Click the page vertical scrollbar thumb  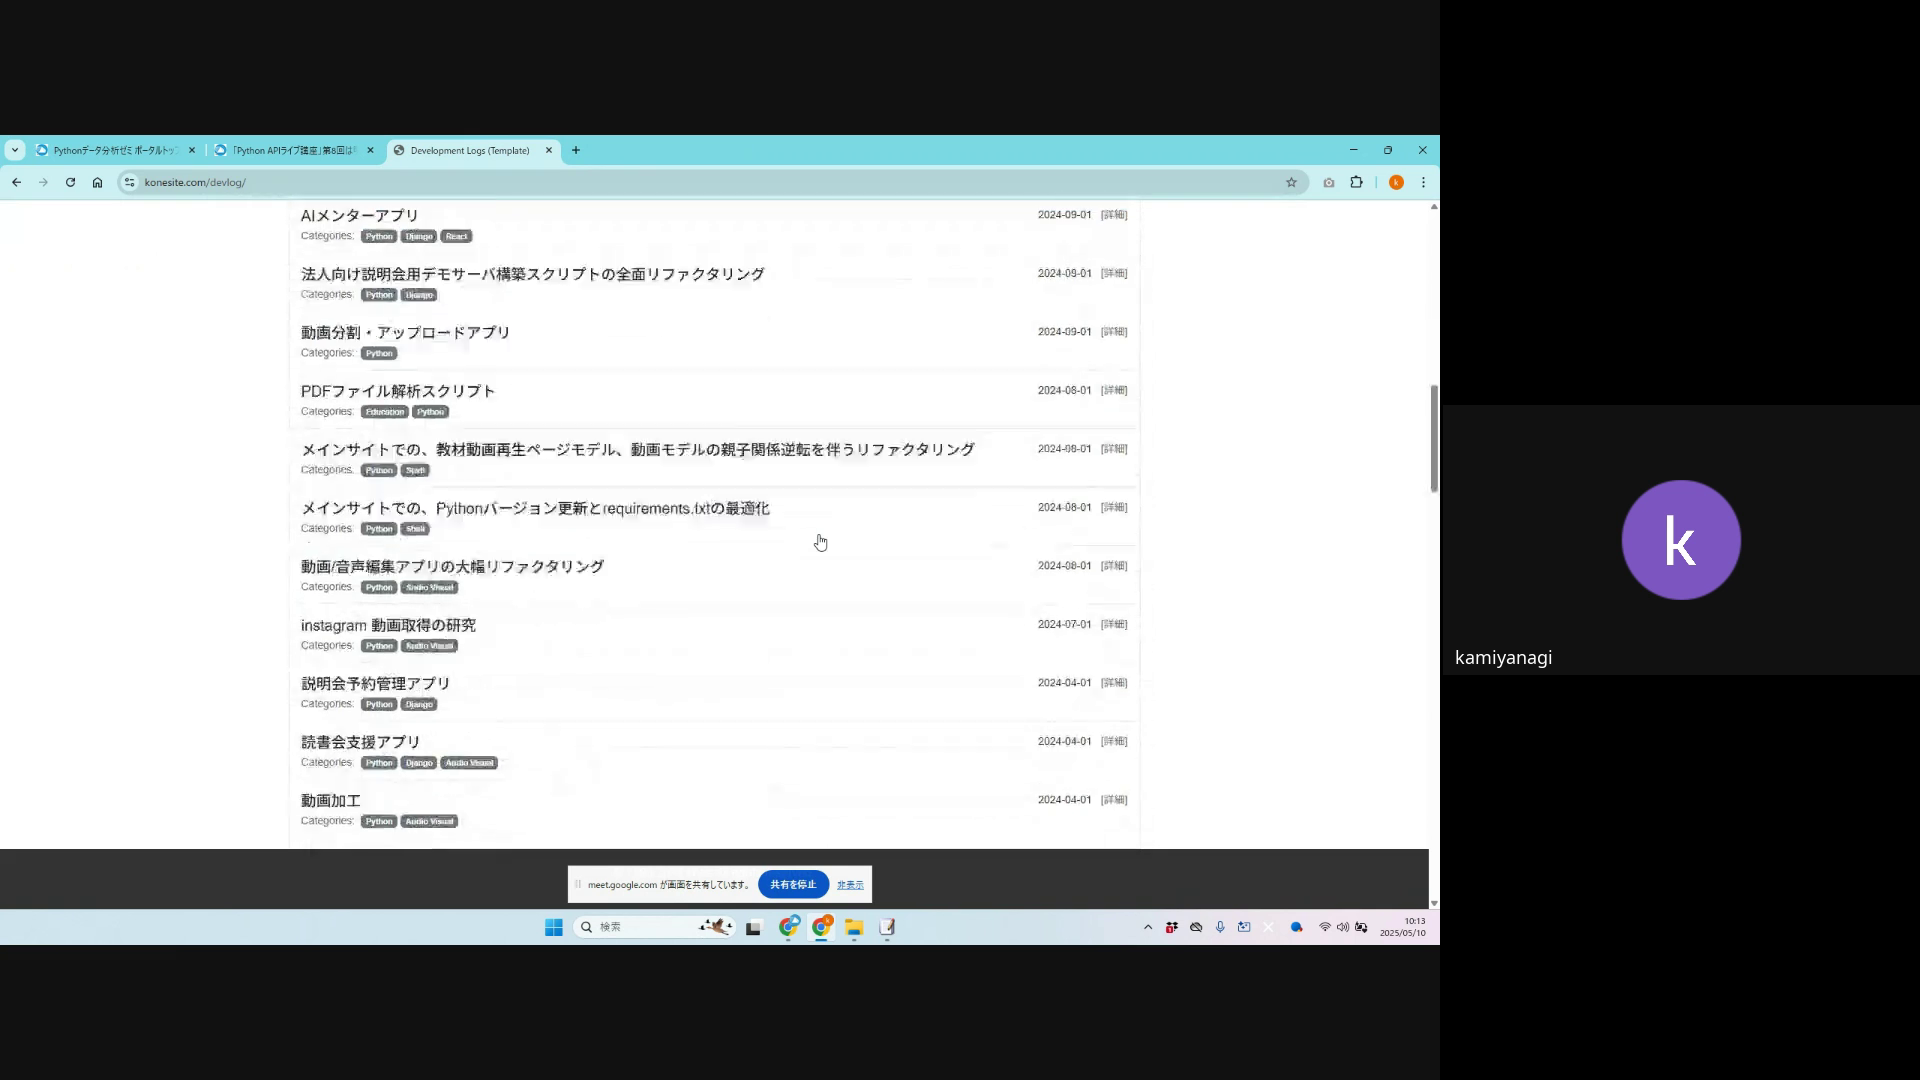click(1433, 438)
